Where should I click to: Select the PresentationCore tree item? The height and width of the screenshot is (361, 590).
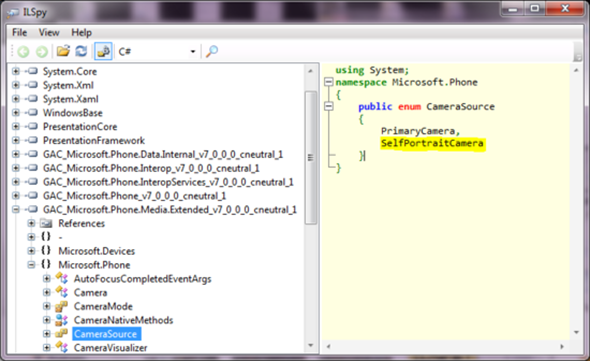click(80, 126)
